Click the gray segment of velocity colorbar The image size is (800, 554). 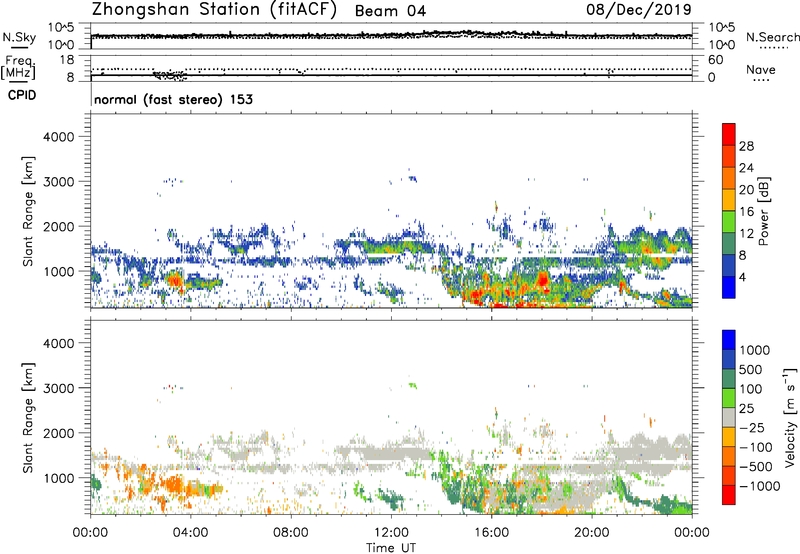pos(729,418)
